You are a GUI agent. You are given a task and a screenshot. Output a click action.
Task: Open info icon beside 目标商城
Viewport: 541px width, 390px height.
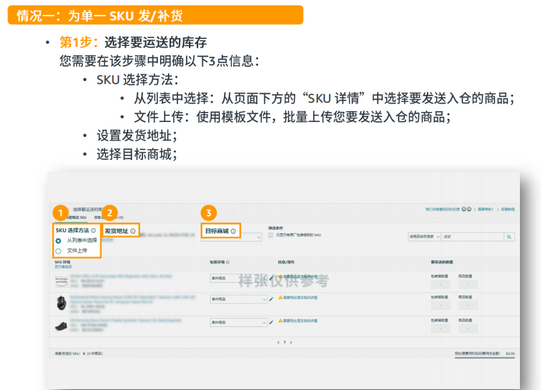(x=233, y=231)
